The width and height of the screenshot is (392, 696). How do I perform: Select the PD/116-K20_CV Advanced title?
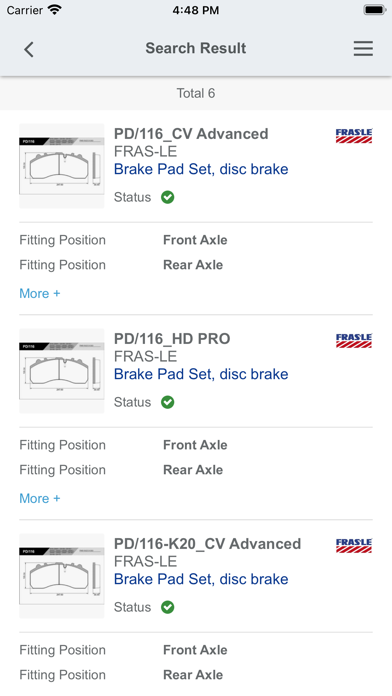click(207, 544)
